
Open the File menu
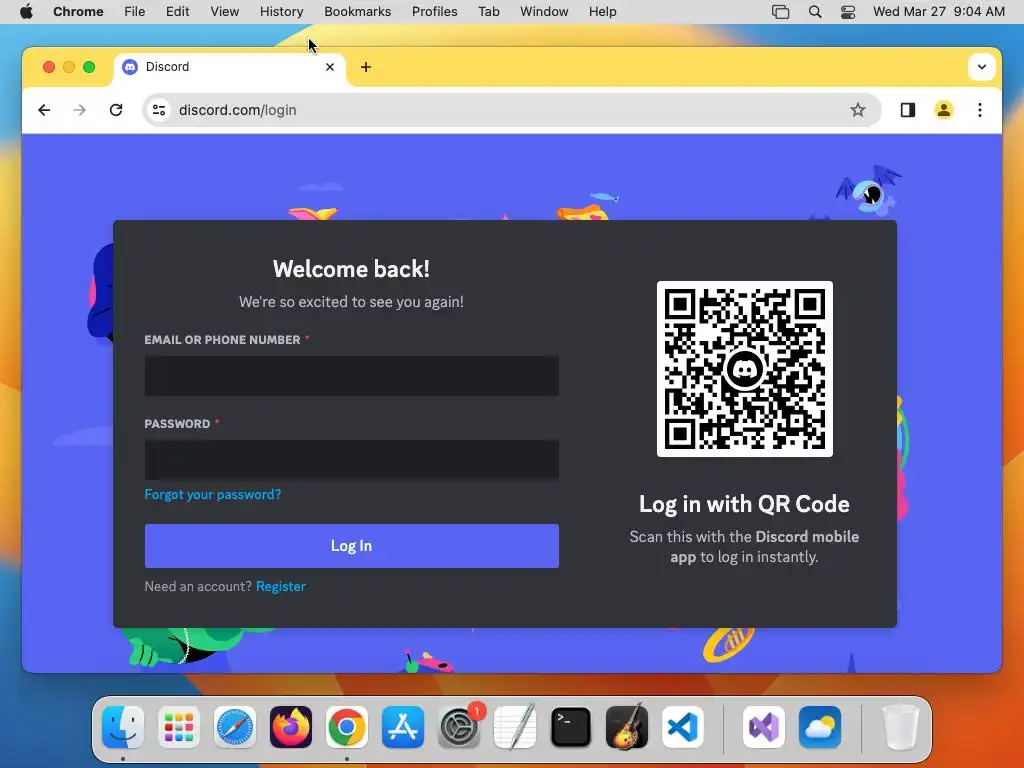point(135,12)
